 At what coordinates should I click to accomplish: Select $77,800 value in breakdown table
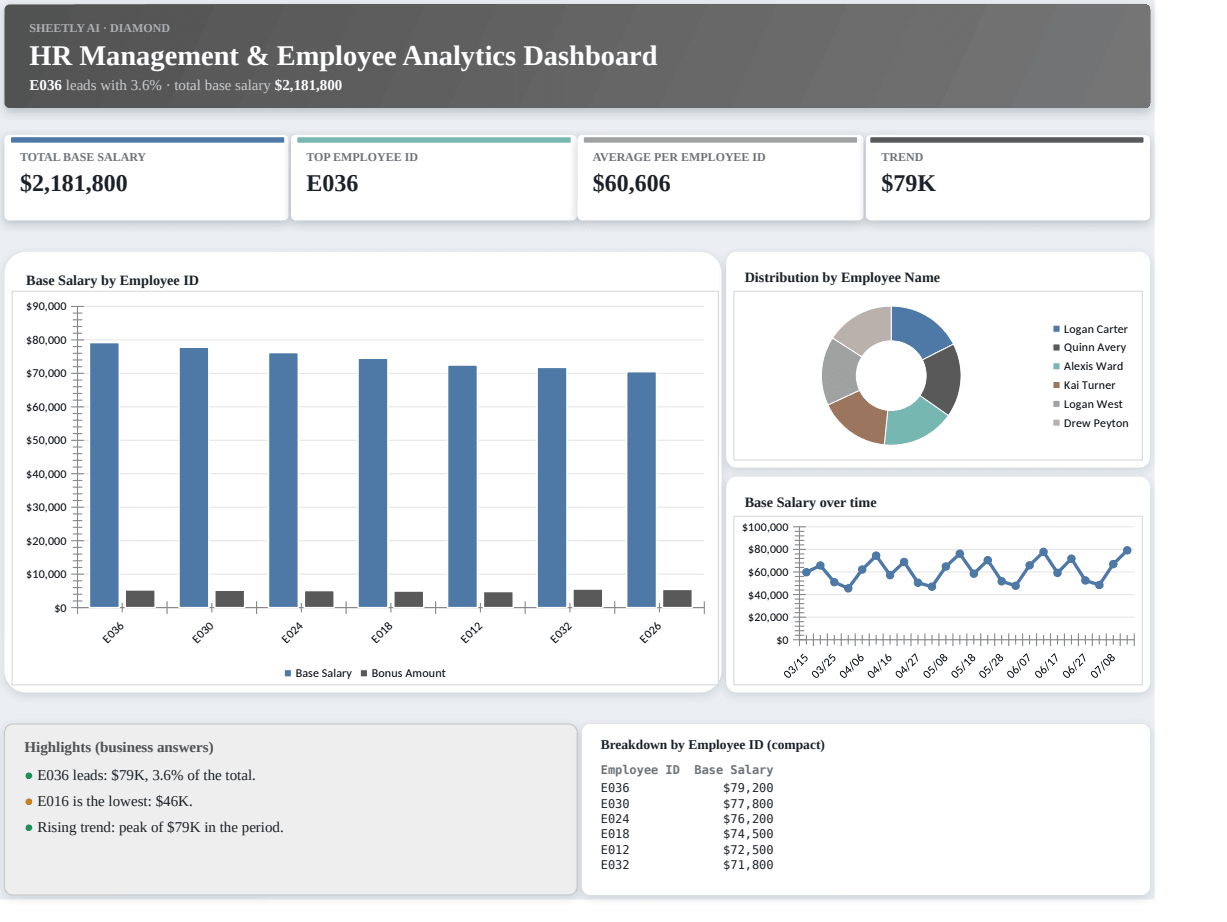(x=748, y=804)
